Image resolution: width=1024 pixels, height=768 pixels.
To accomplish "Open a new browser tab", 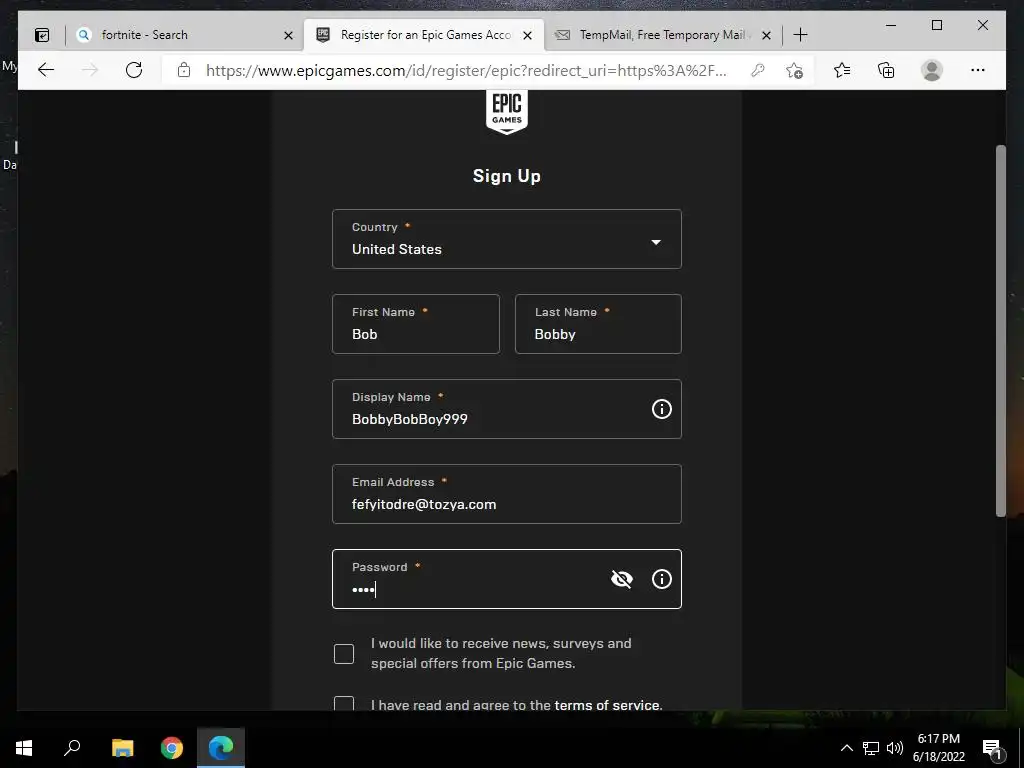I will click(x=801, y=35).
